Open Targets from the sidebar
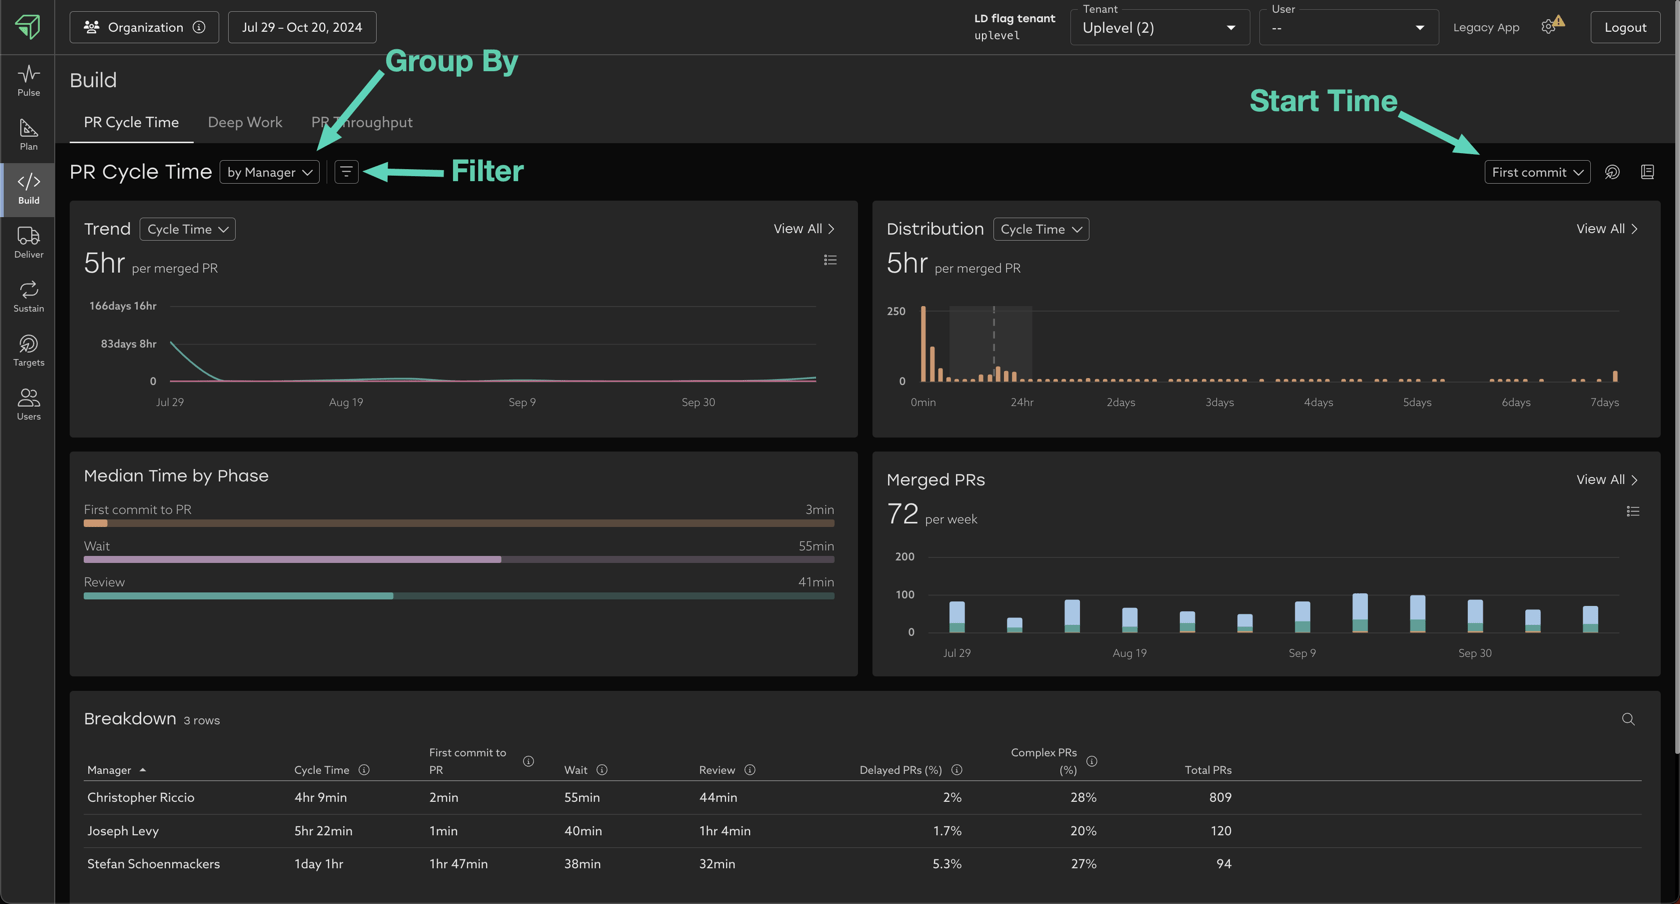The image size is (1680, 904). pos(28,350)
